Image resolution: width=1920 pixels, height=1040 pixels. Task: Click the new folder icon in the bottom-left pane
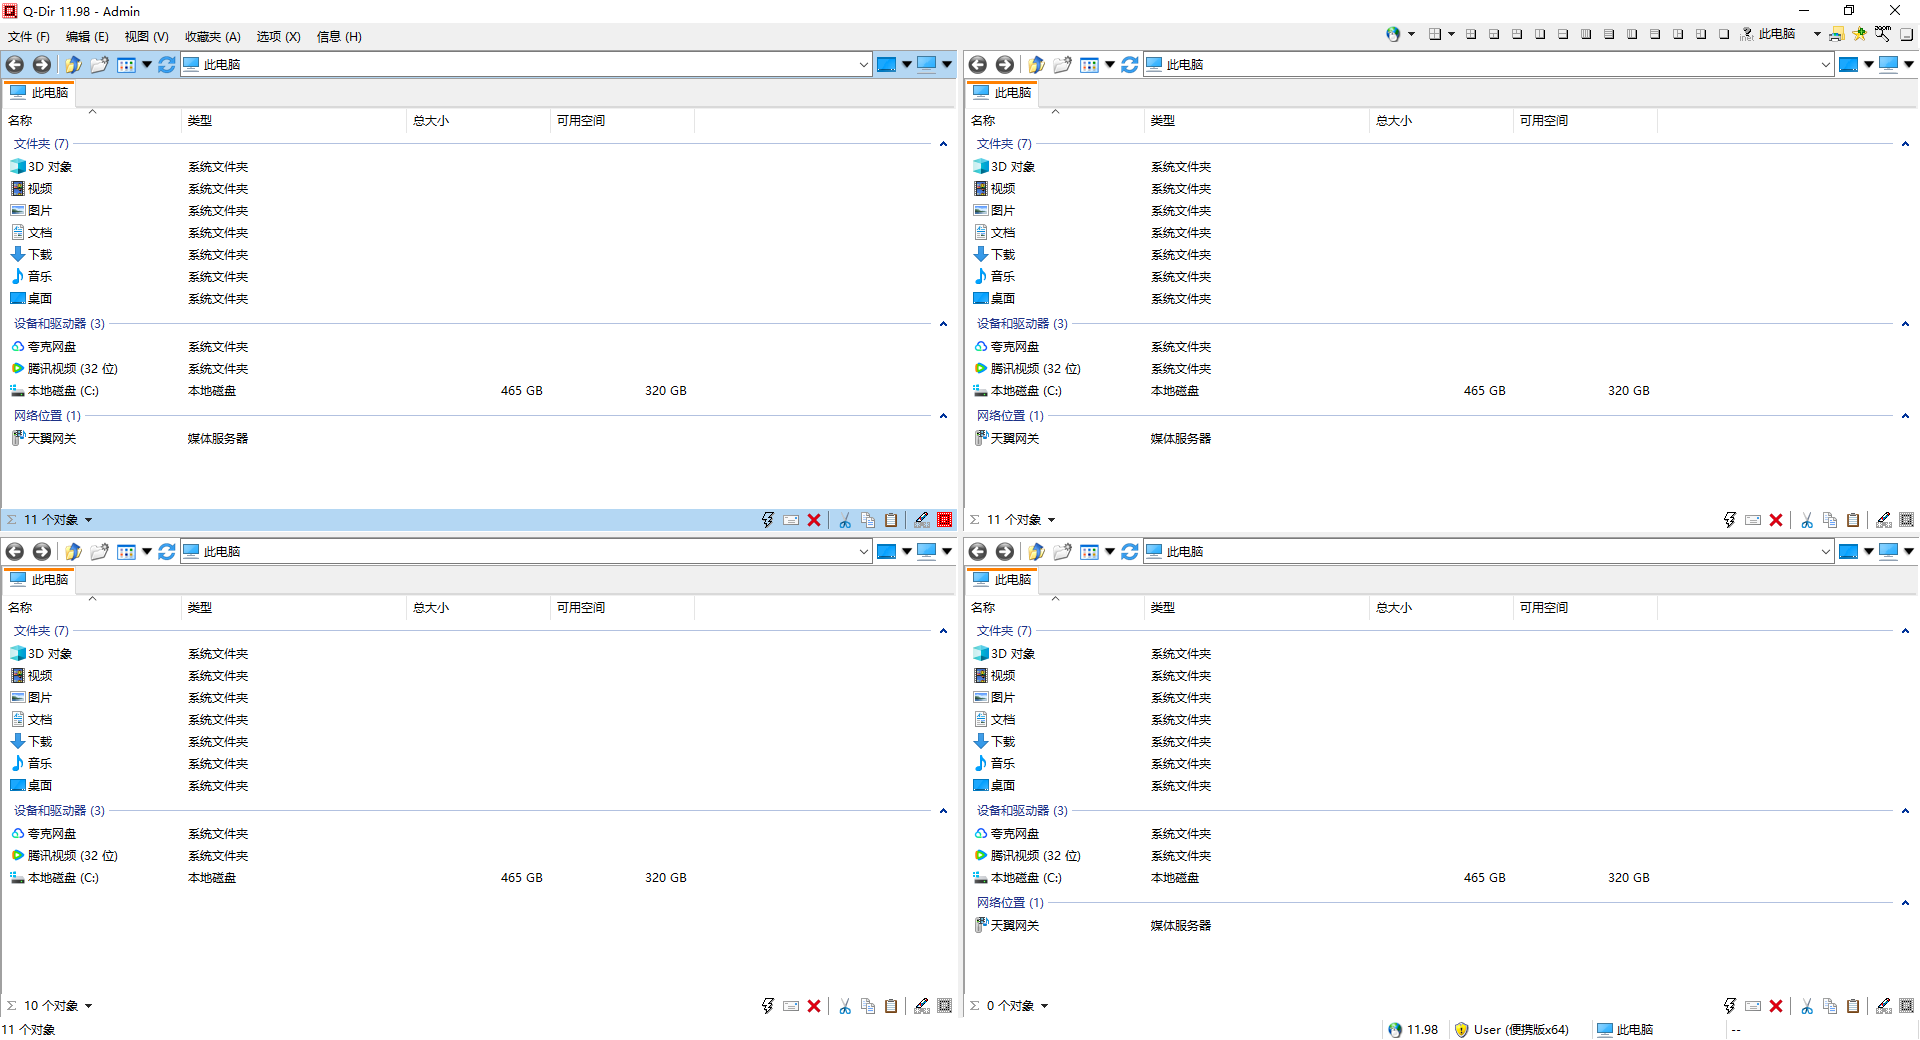[x=99, y=552]
